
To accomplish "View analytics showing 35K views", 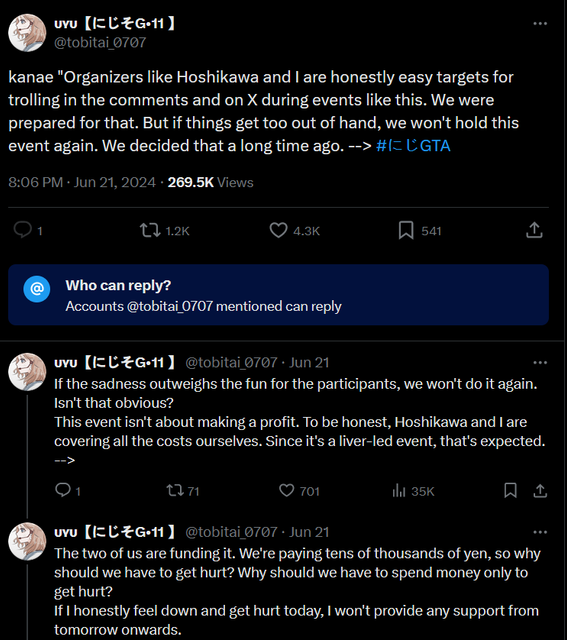I will click(414, 491).
